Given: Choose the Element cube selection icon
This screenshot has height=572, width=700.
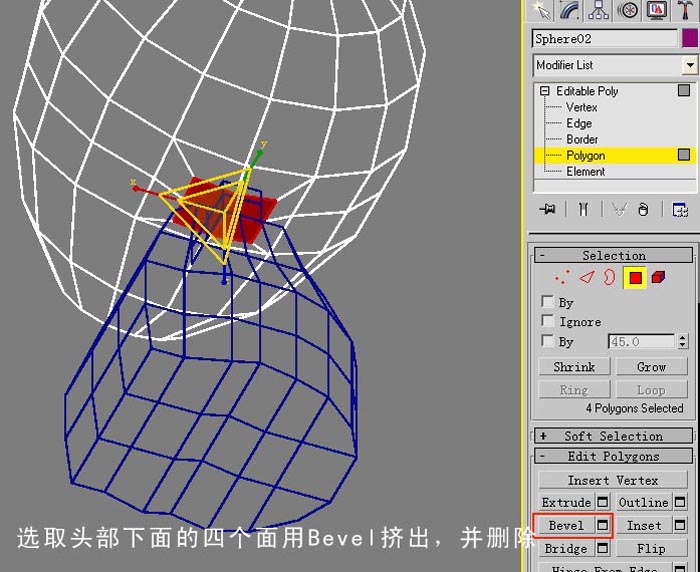Looking at the screenshot, I should (x=658, y=277).
